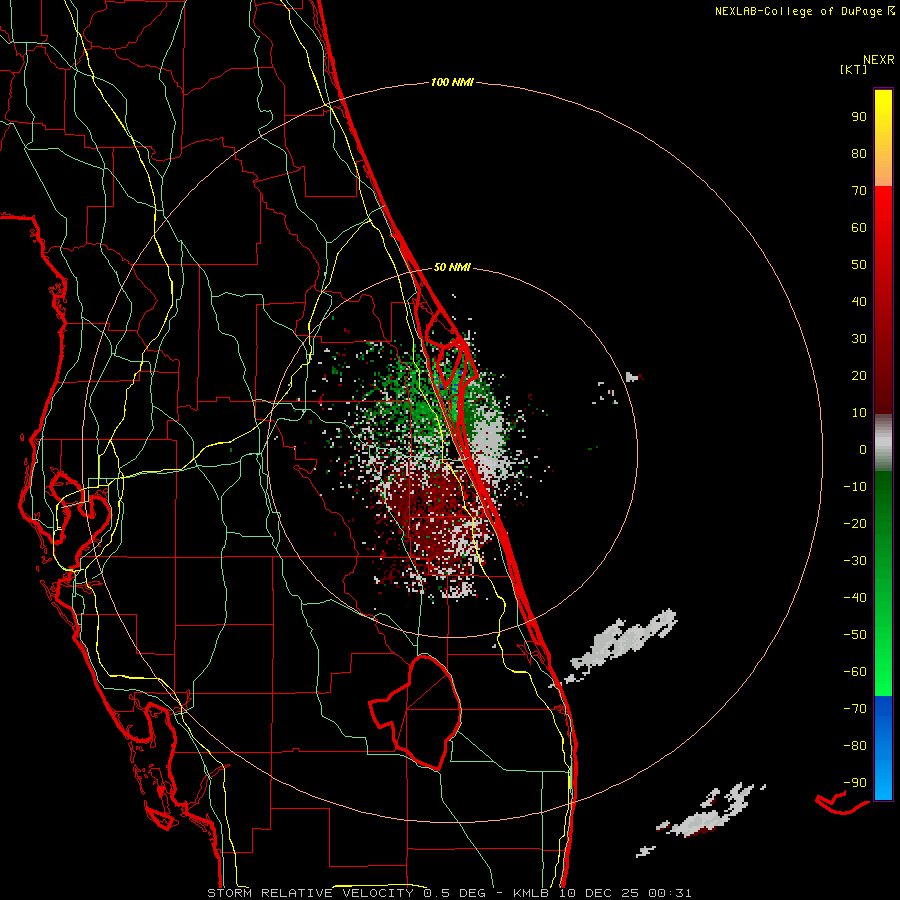Click the 100 NMI range ring label
This screenshot has width=900, height=900.
click(452, 83)
